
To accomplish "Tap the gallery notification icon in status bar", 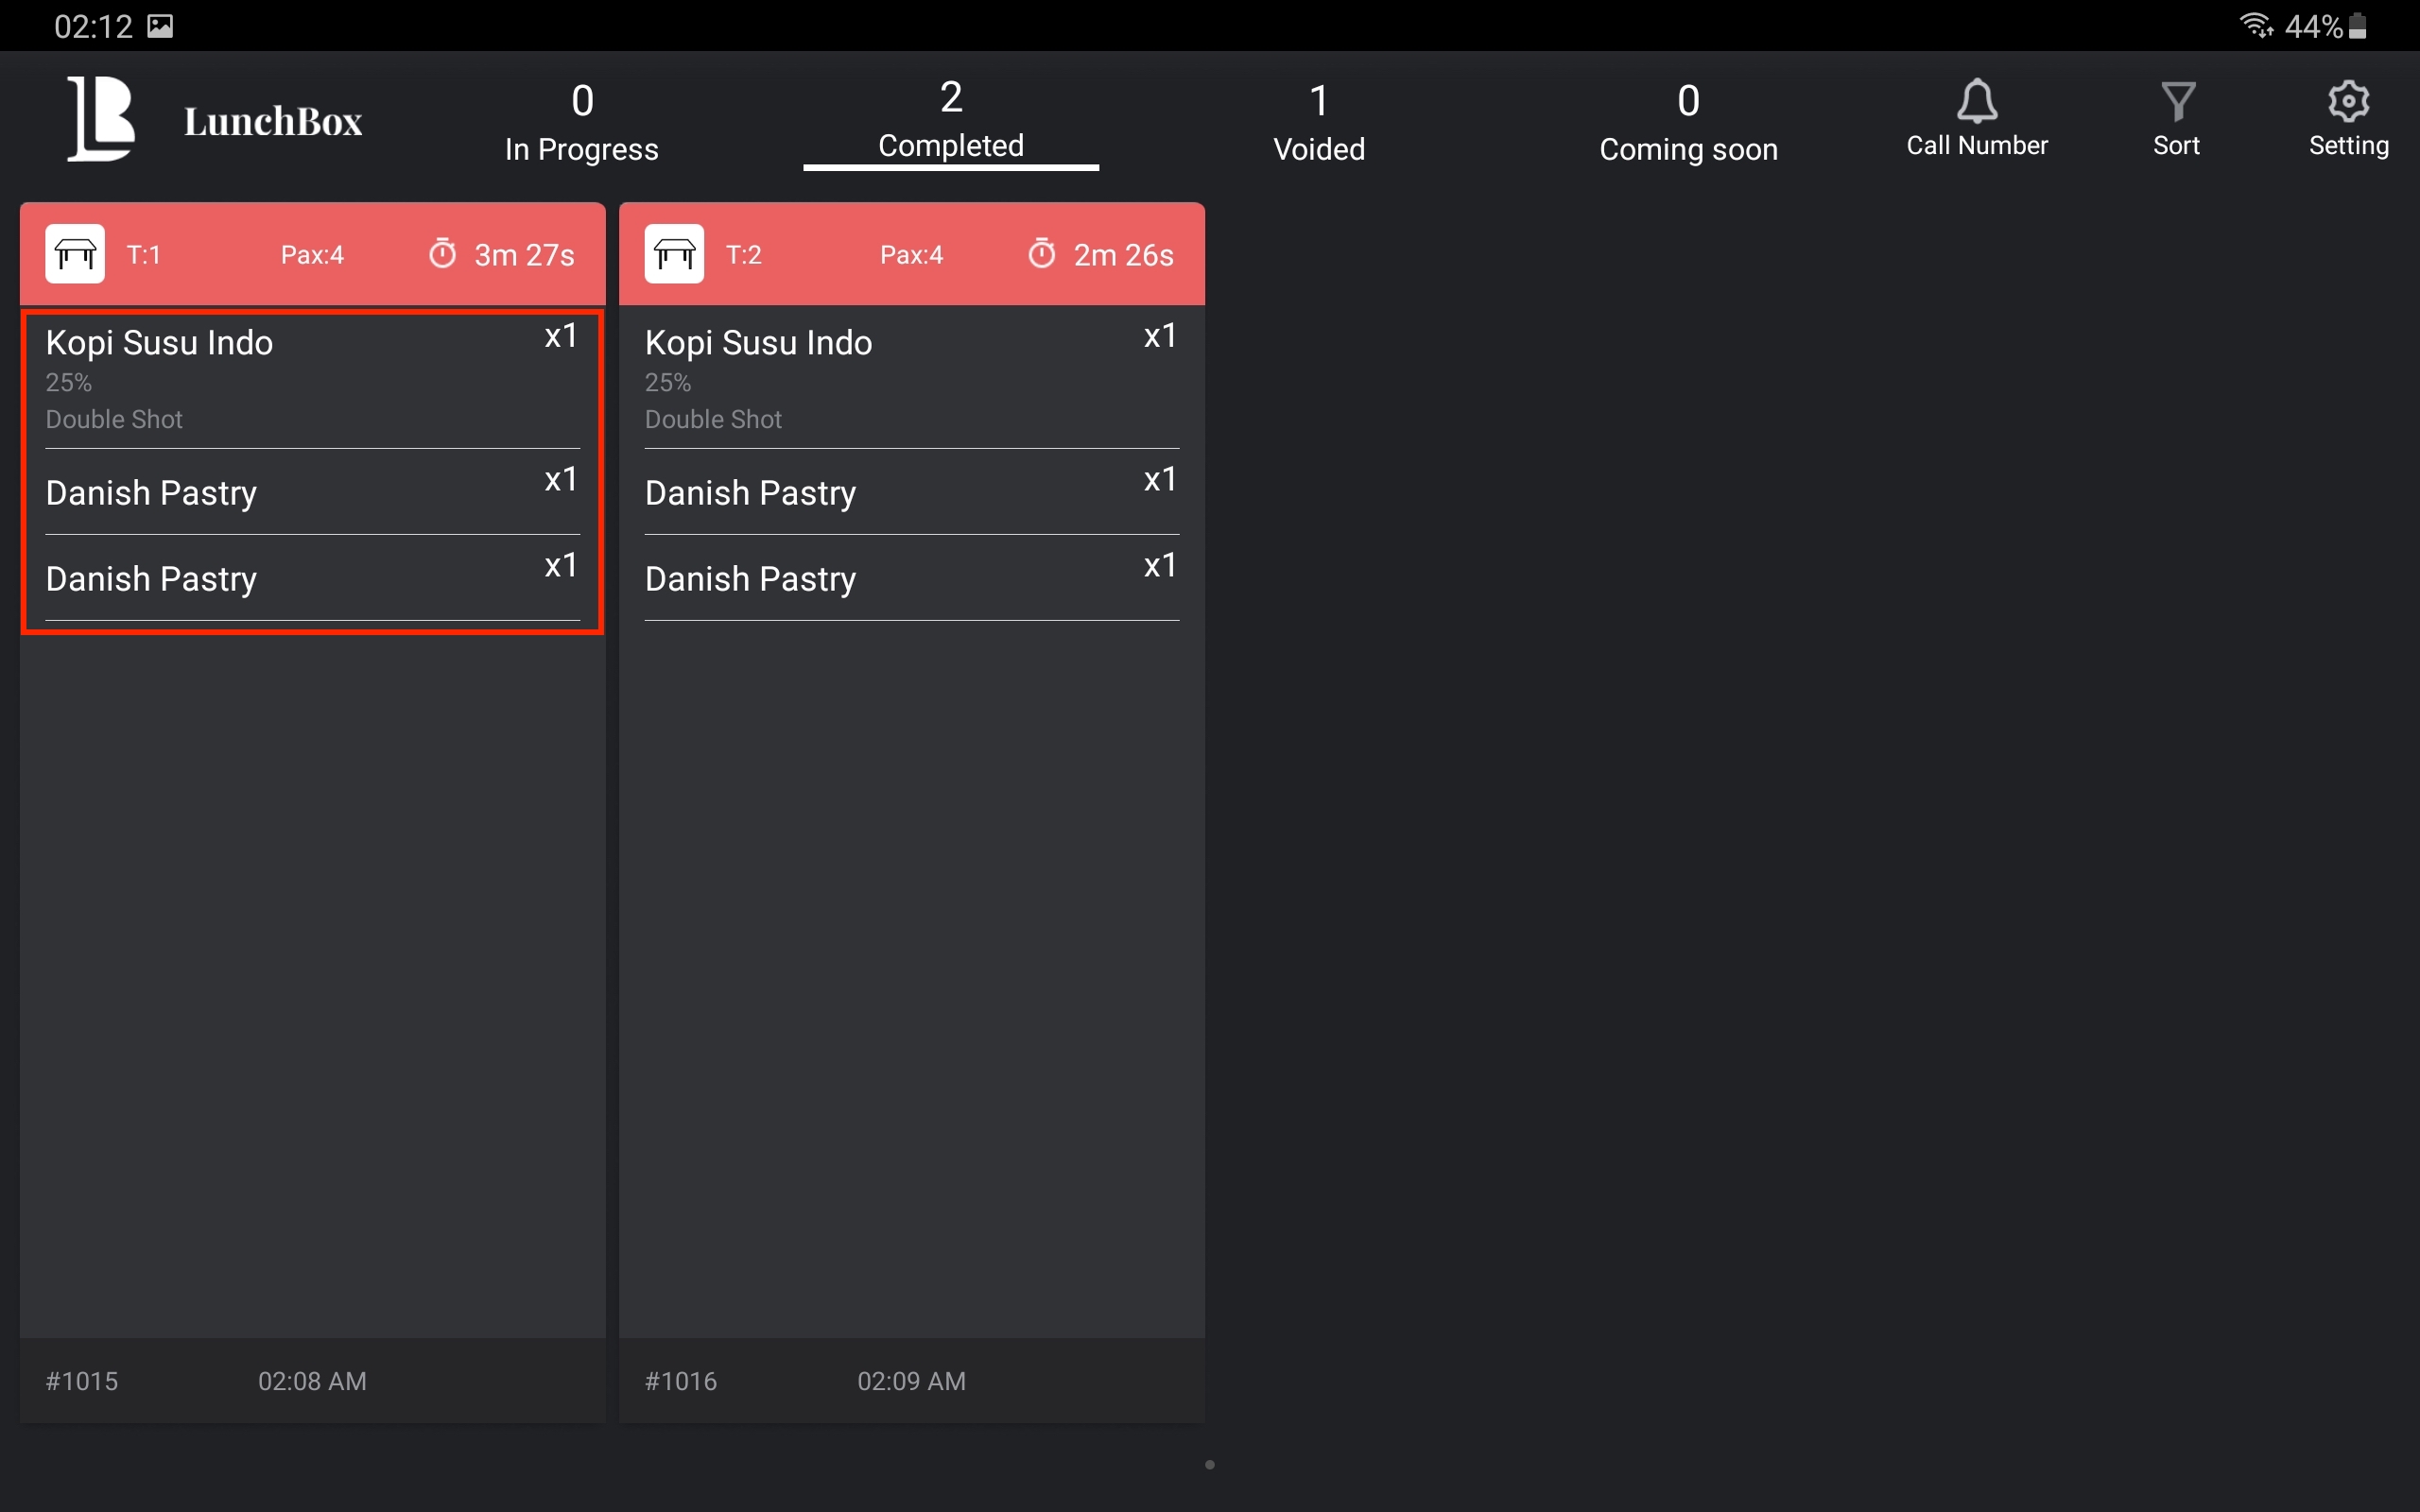I will click(x=160, y=26).
